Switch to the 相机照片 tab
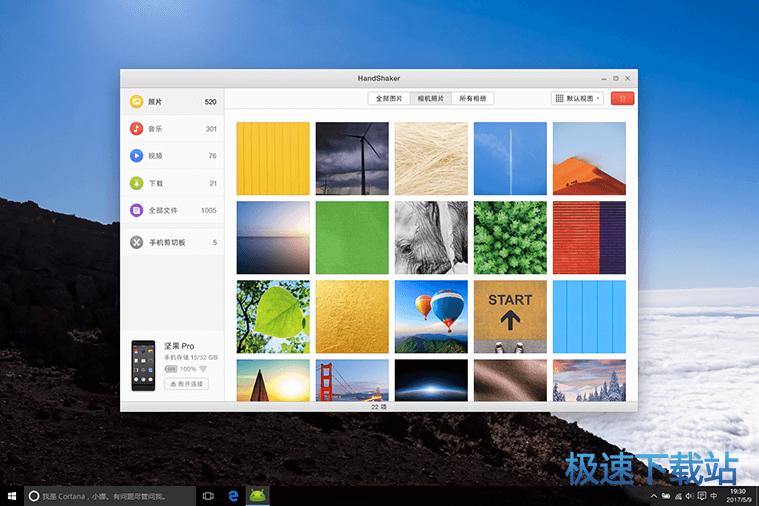The image size is (759, 506). [432, 98]
